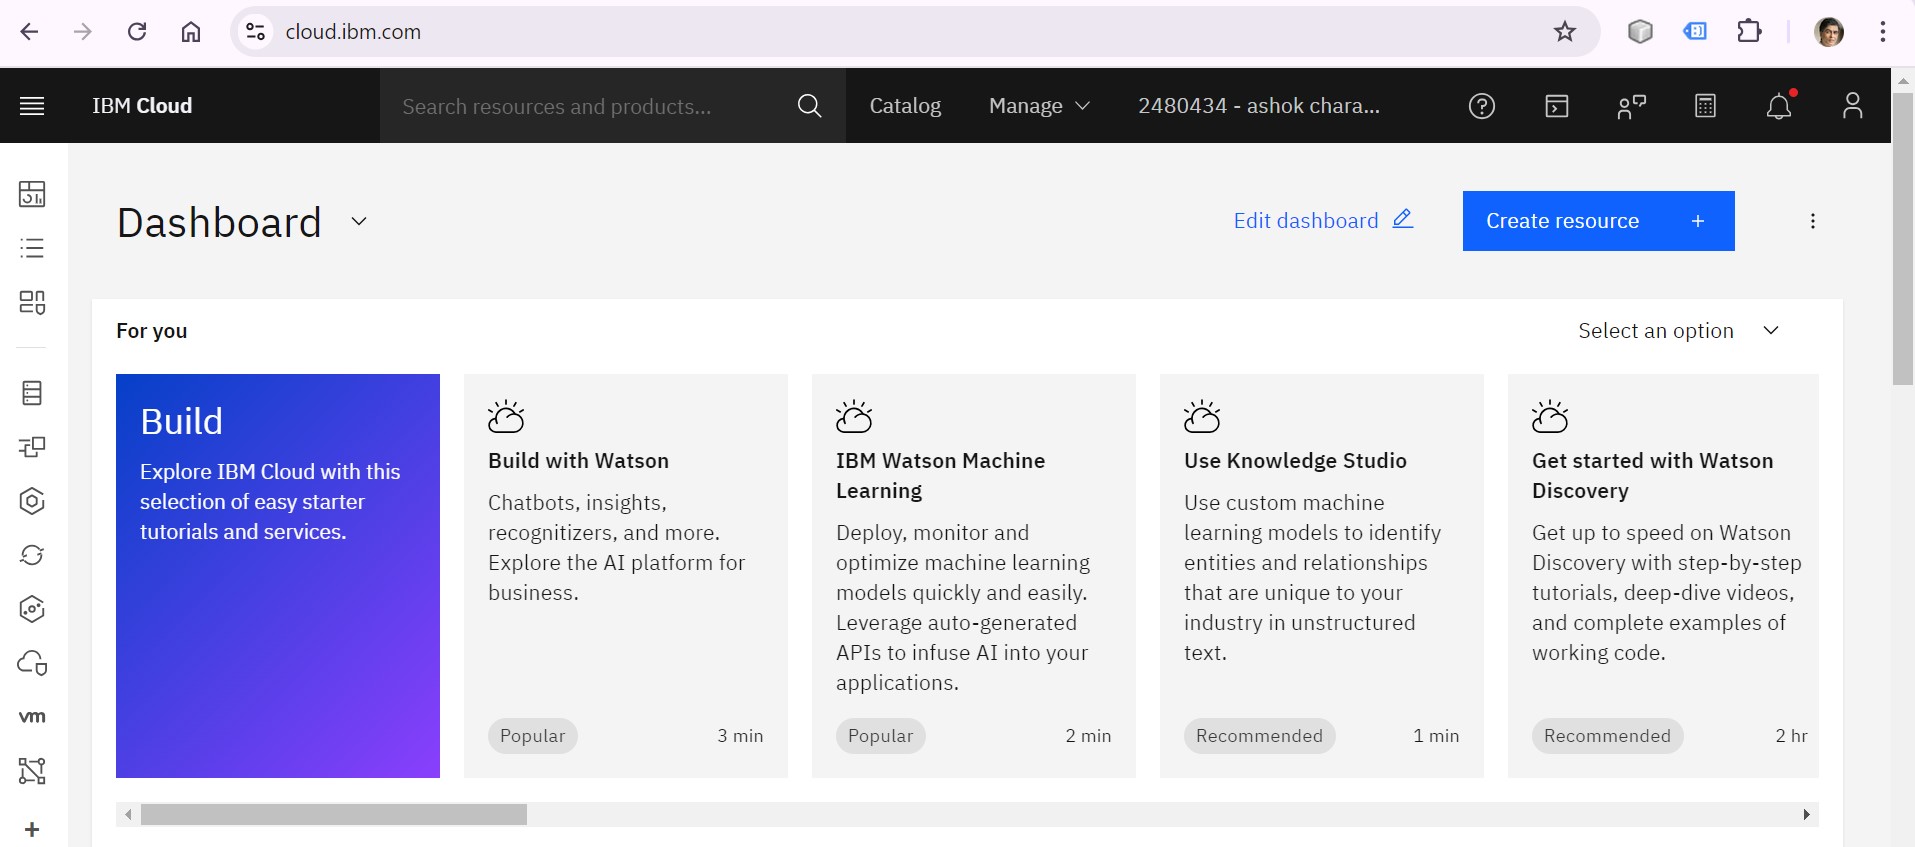Open browser extensions puzzle icon
The height and width of the screenshot is (847, 1915).
(1749, 32)
